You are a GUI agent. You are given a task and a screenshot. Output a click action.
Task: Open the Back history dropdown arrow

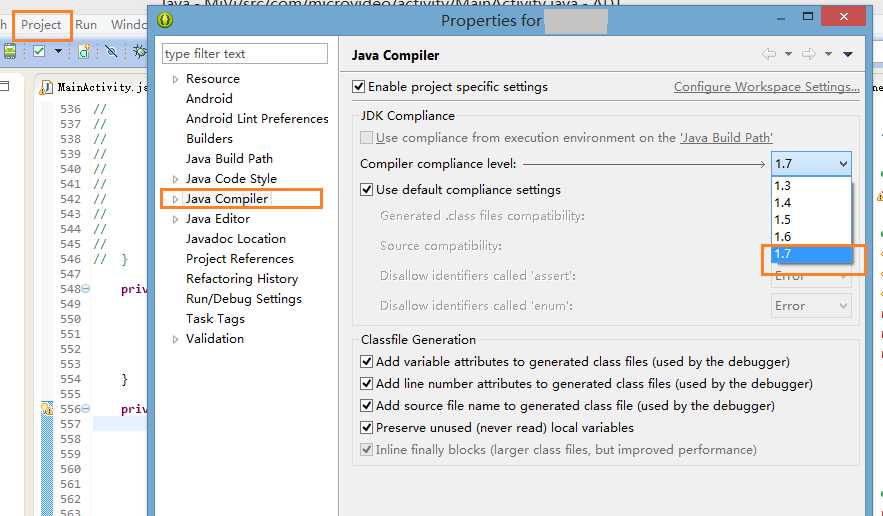[788, 54]
